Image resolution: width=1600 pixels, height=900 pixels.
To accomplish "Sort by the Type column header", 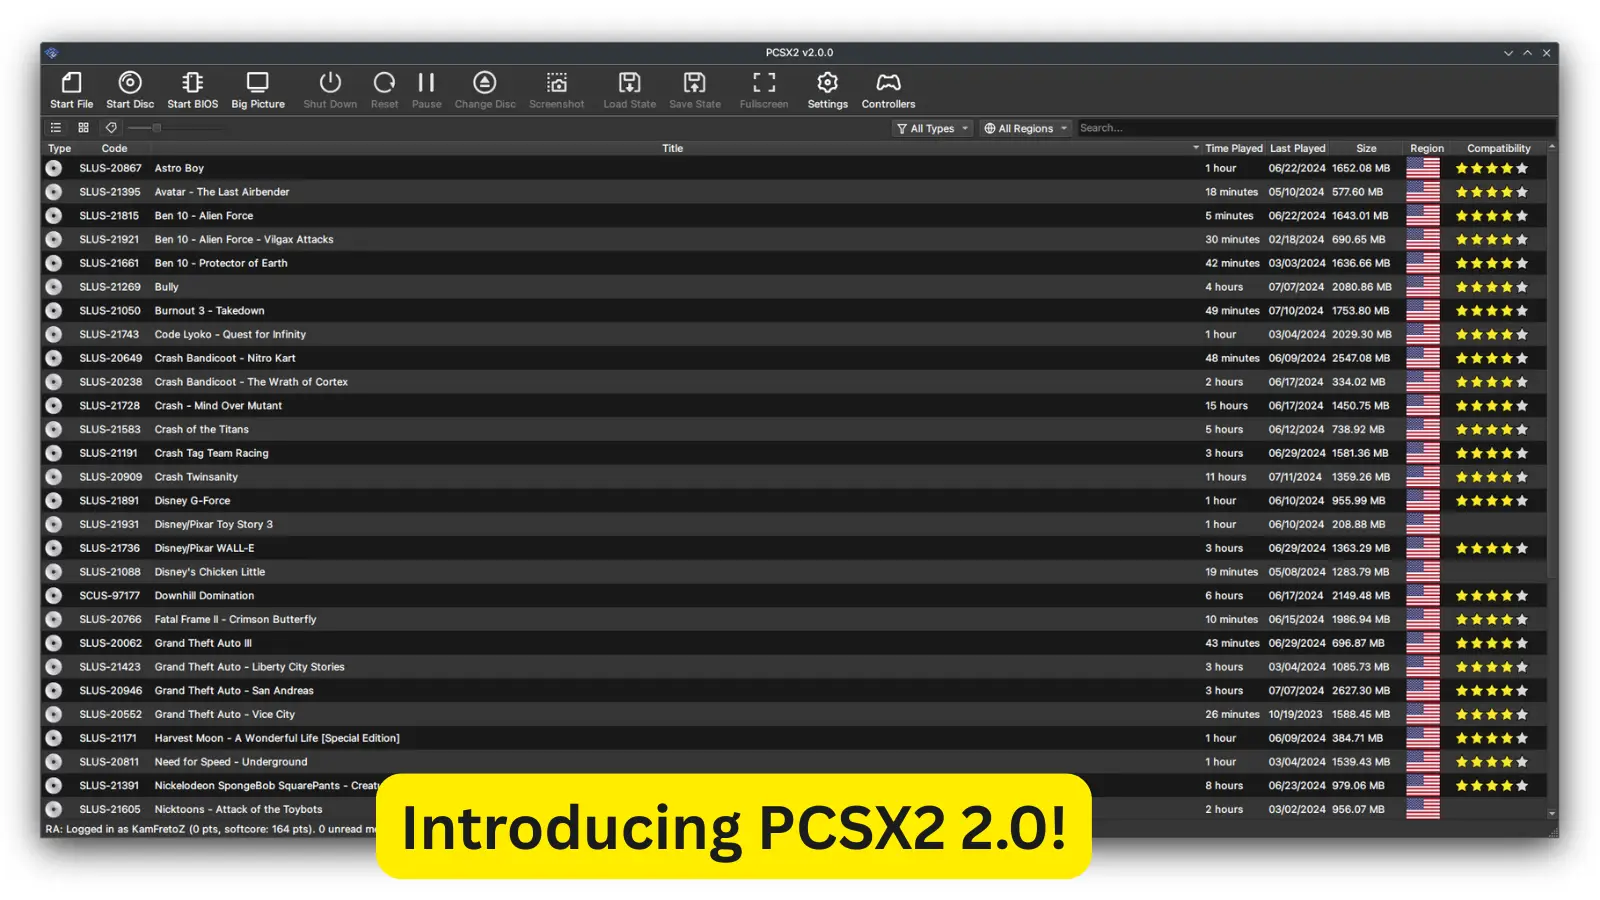I will click(x=59, y=148).
